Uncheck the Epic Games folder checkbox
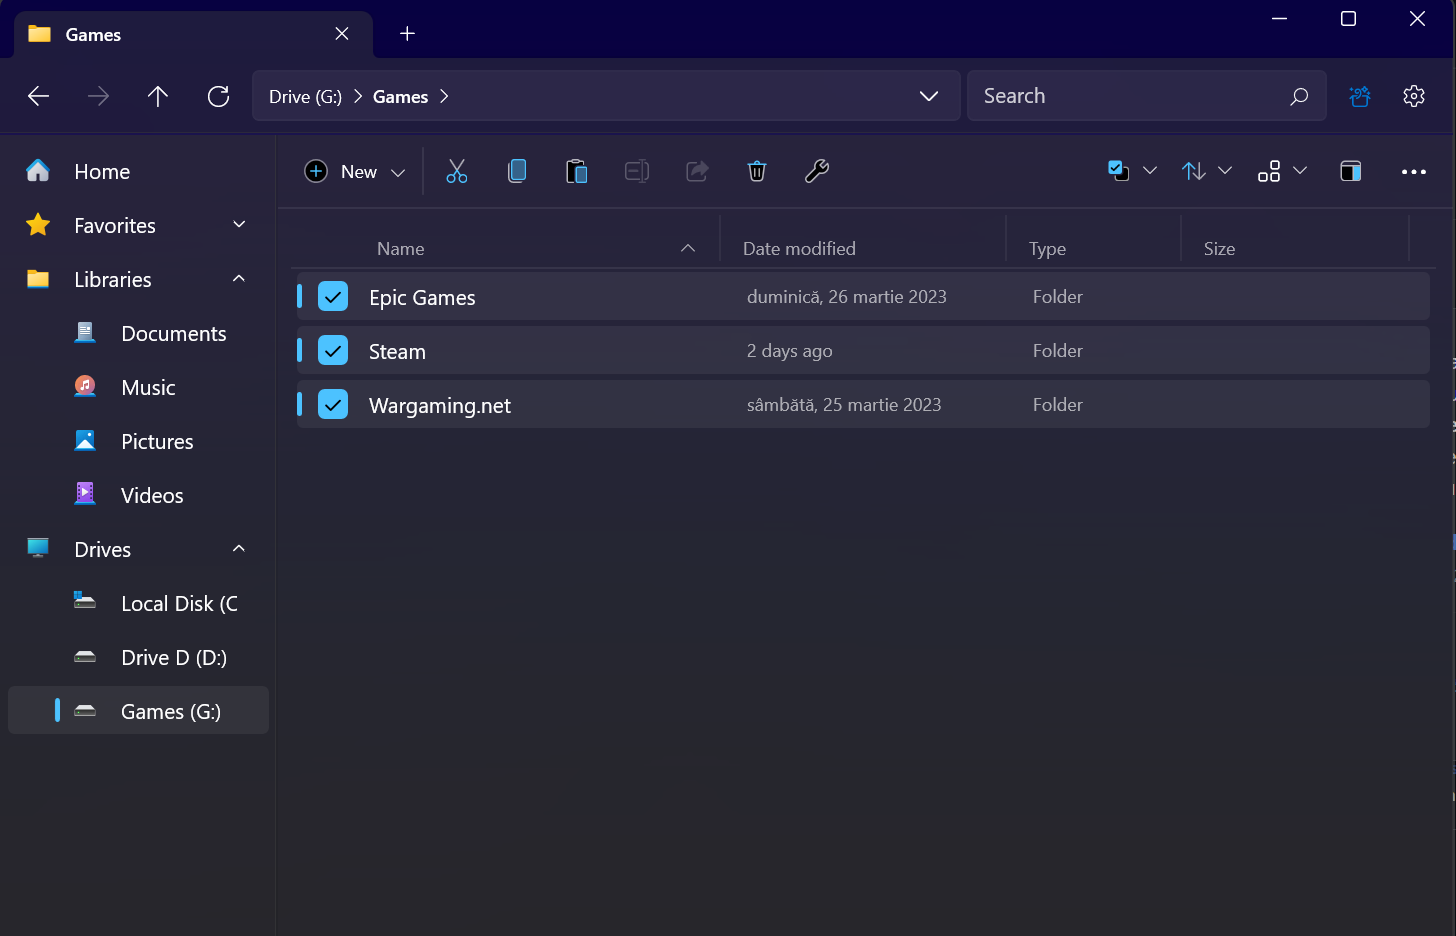1456x936 pixels. [333, 296]
